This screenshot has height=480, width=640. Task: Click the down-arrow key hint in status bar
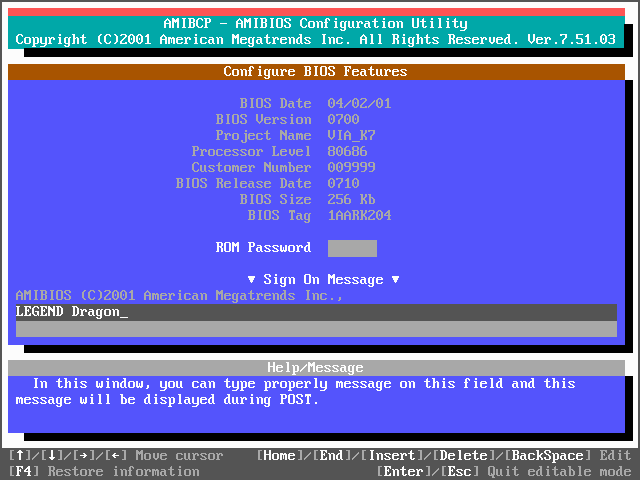coord(52,456)
